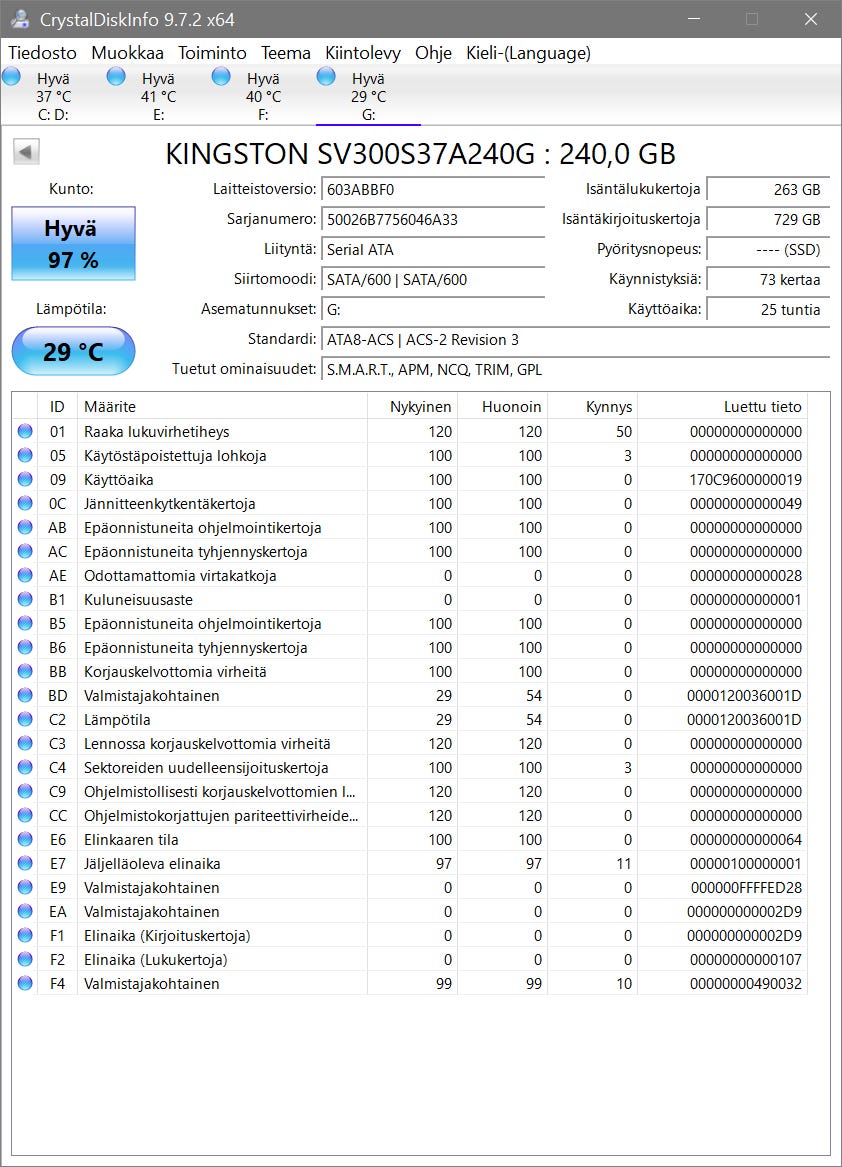Screen dimensions: 842x1167
Task: Select the E: drive status orb
Action: coord(116,76)
